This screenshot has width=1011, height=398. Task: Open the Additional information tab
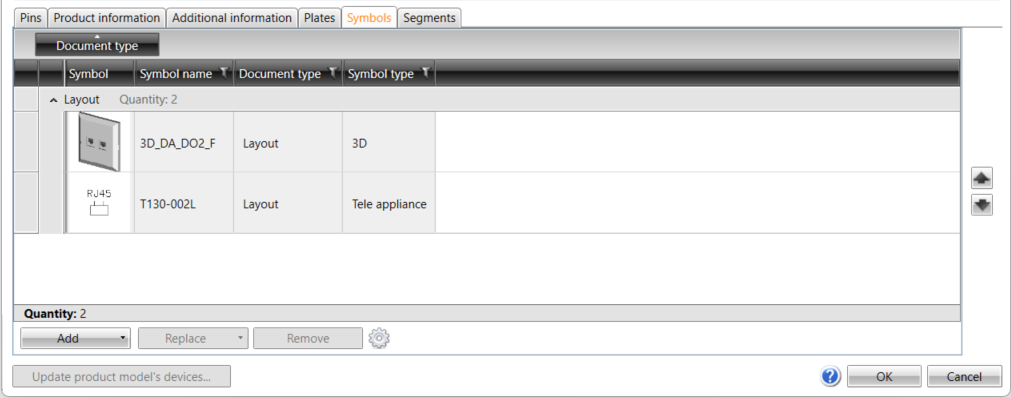pos(232,18)
